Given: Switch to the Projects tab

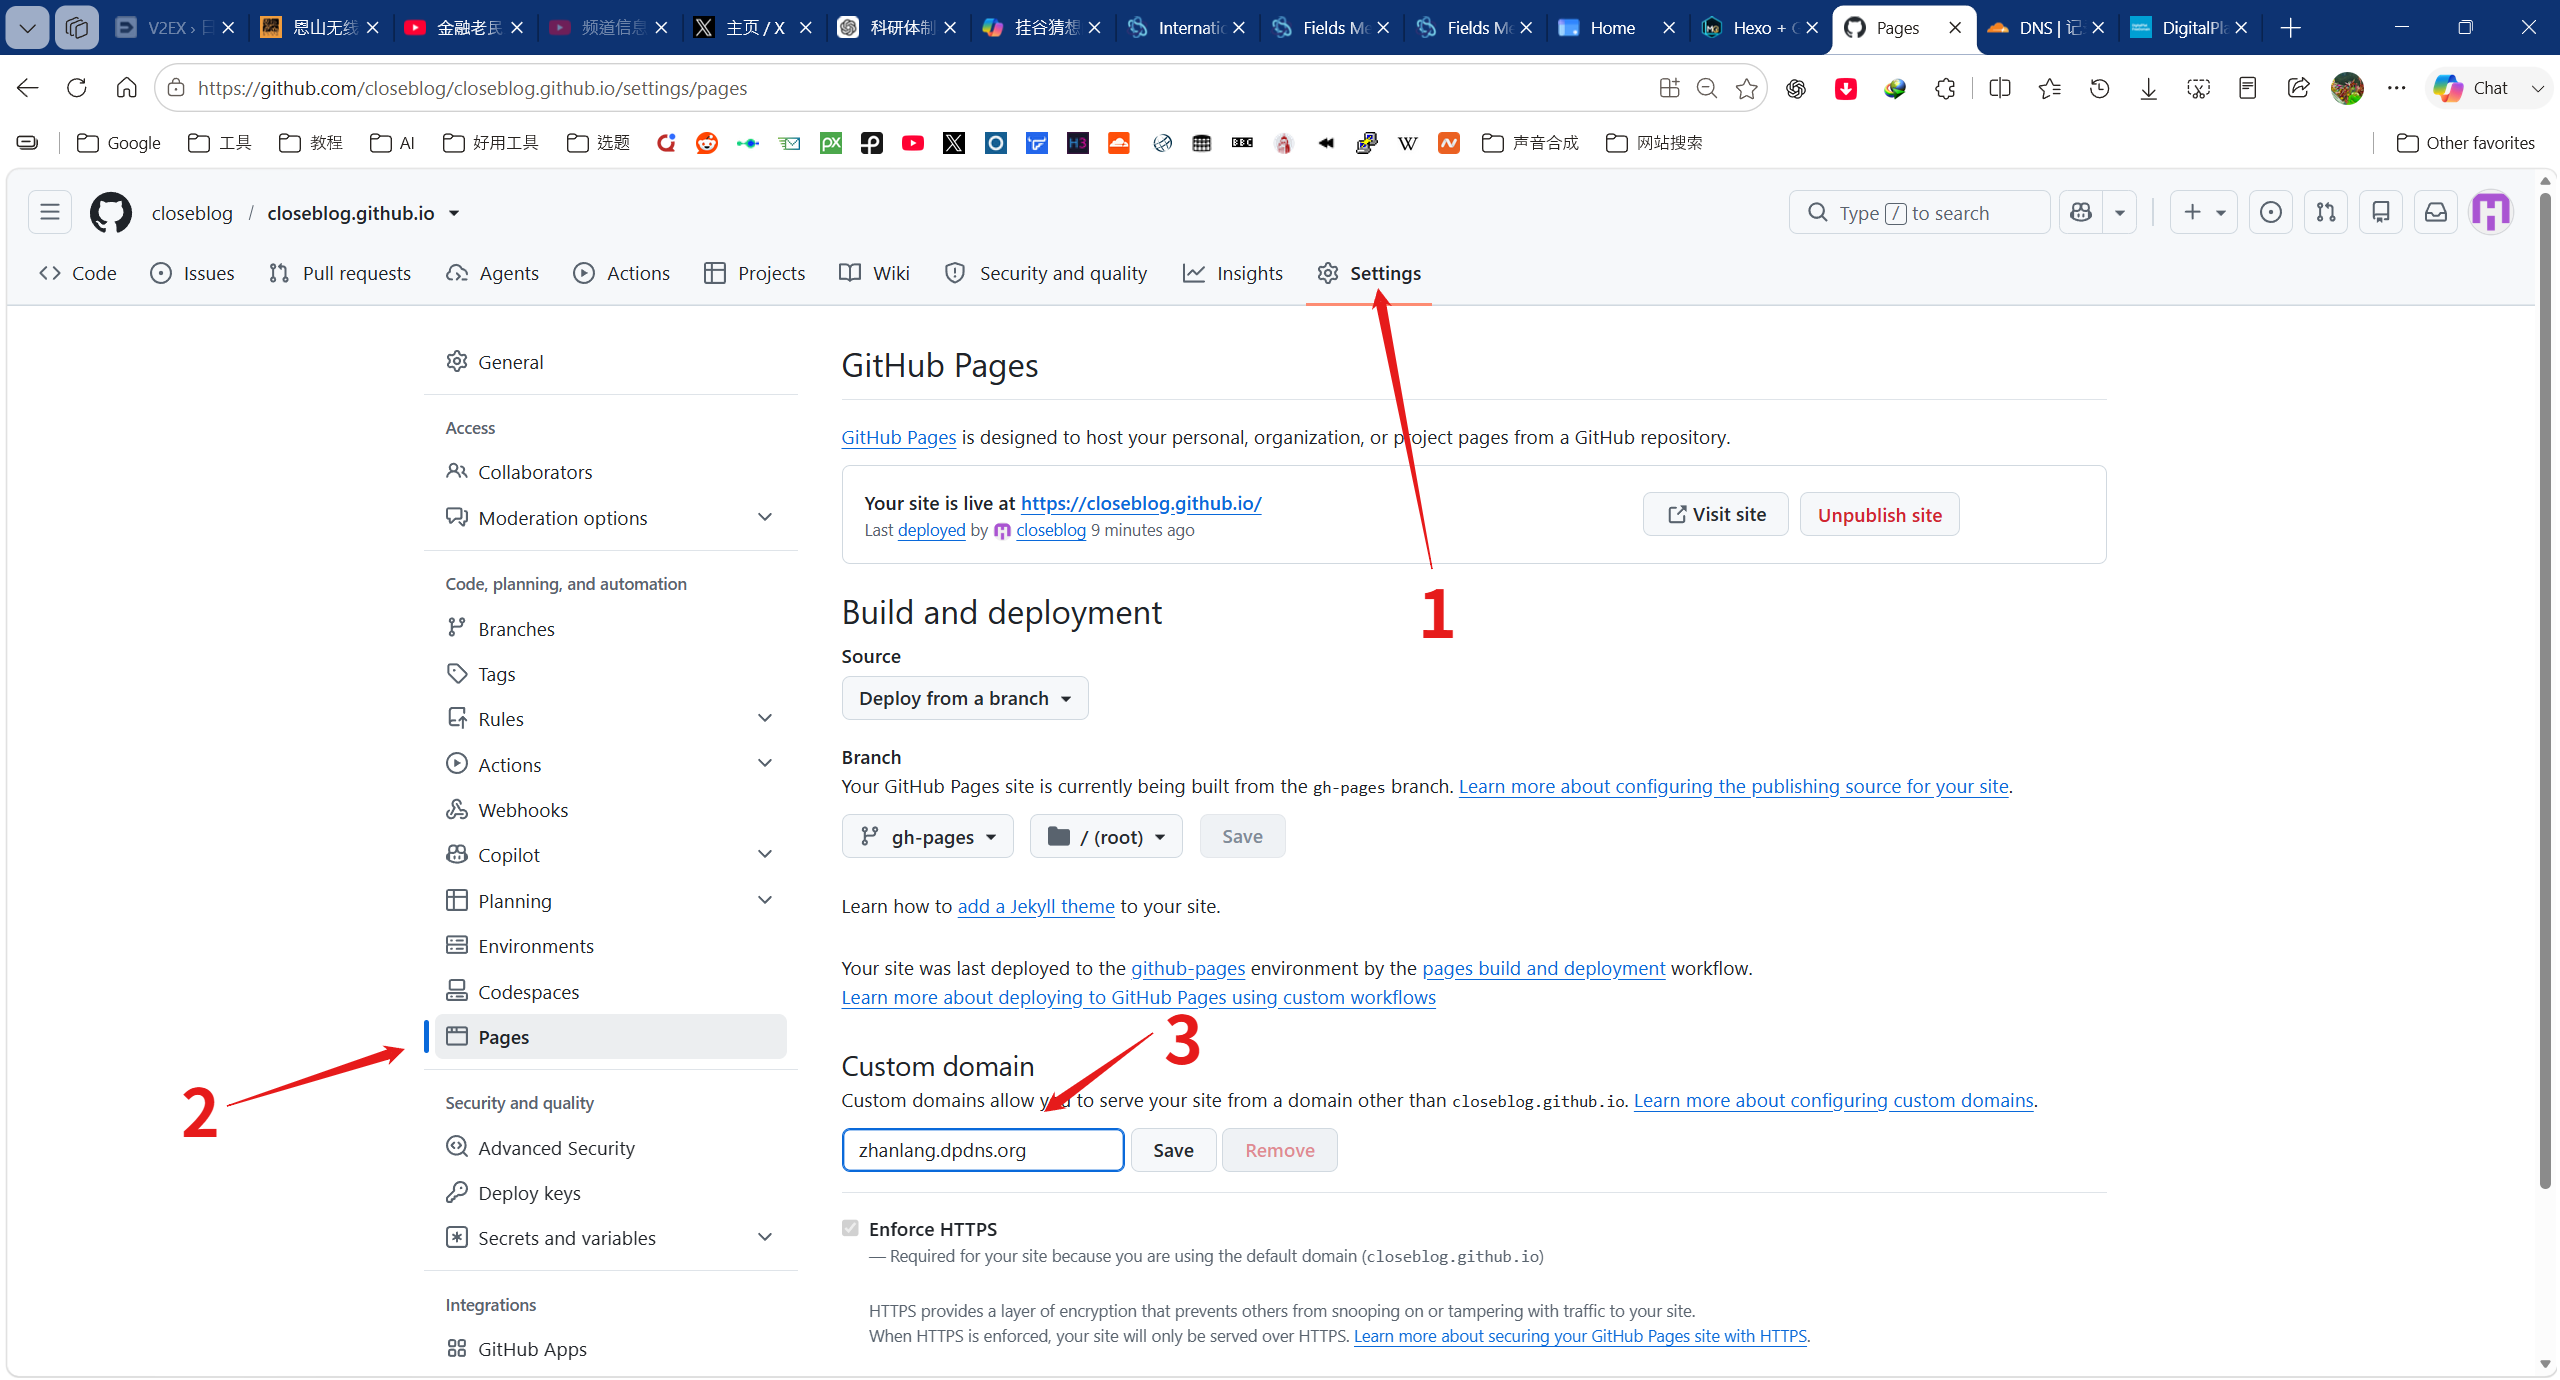Looking at the screenshot, I should (754, 273).
